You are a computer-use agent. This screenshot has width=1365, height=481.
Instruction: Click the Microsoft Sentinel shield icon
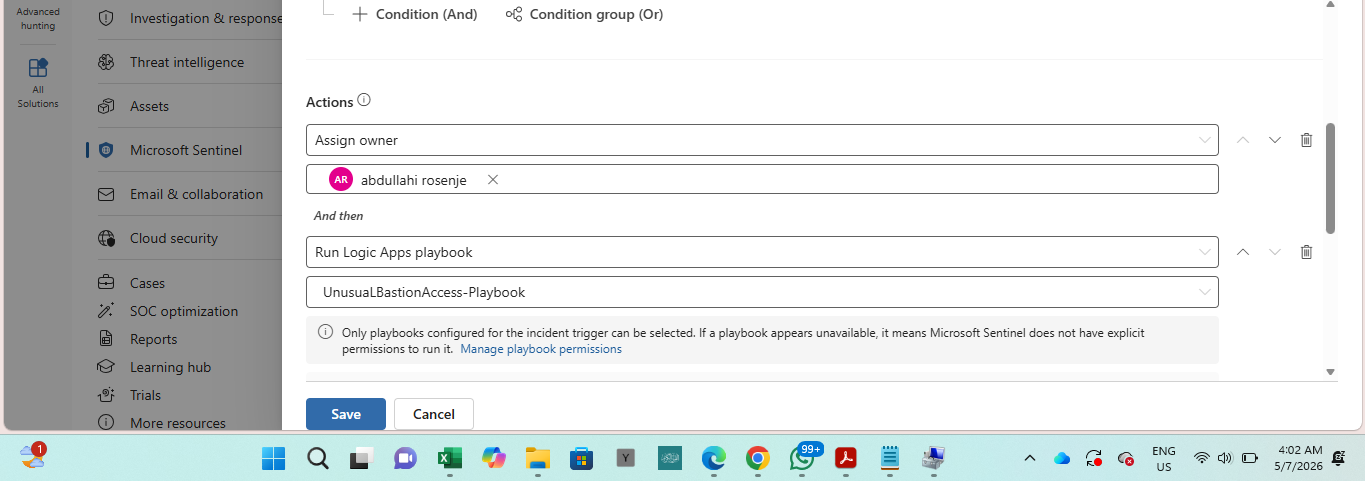coord(106,150)
